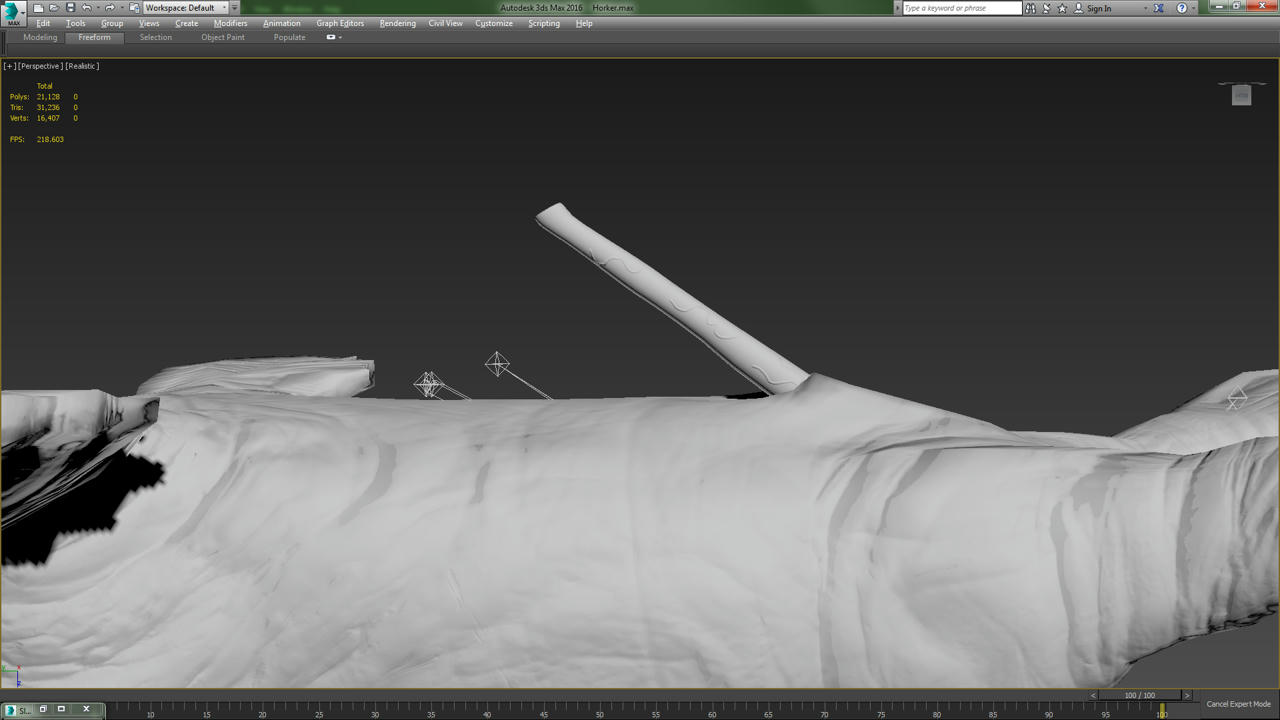Click the light gizmo near frame 40
The image size is (1280, 720).
pyautogui.click(x=497, y=364)
